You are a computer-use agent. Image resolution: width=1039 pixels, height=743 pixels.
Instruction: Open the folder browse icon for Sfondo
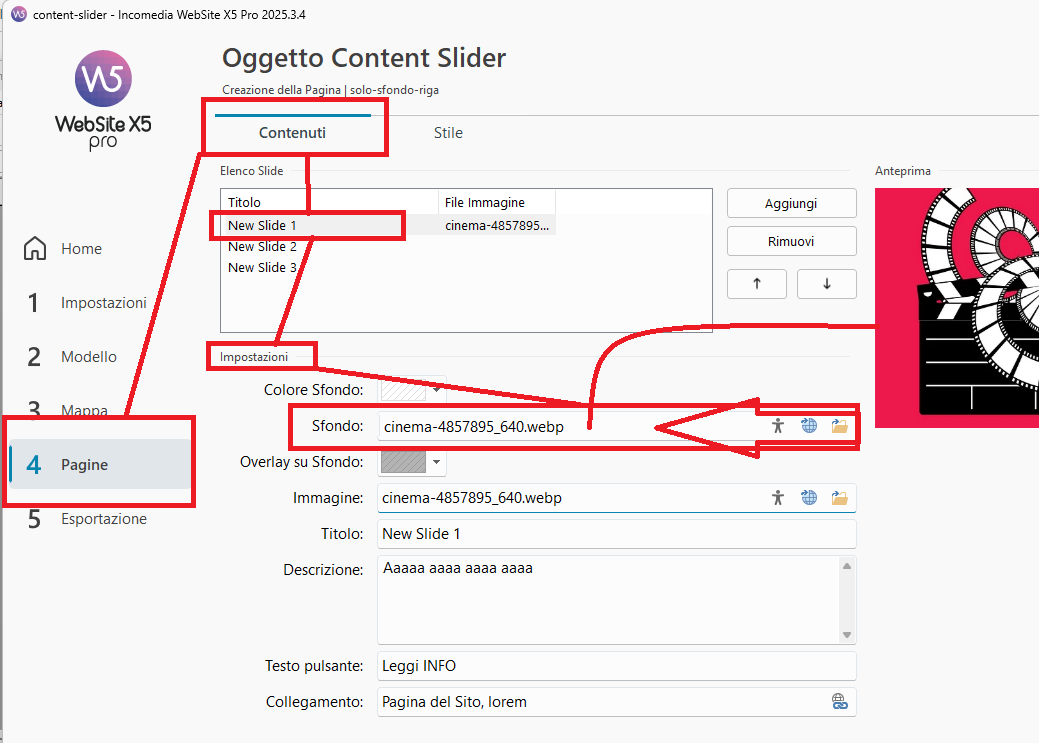tap(839, 426)
